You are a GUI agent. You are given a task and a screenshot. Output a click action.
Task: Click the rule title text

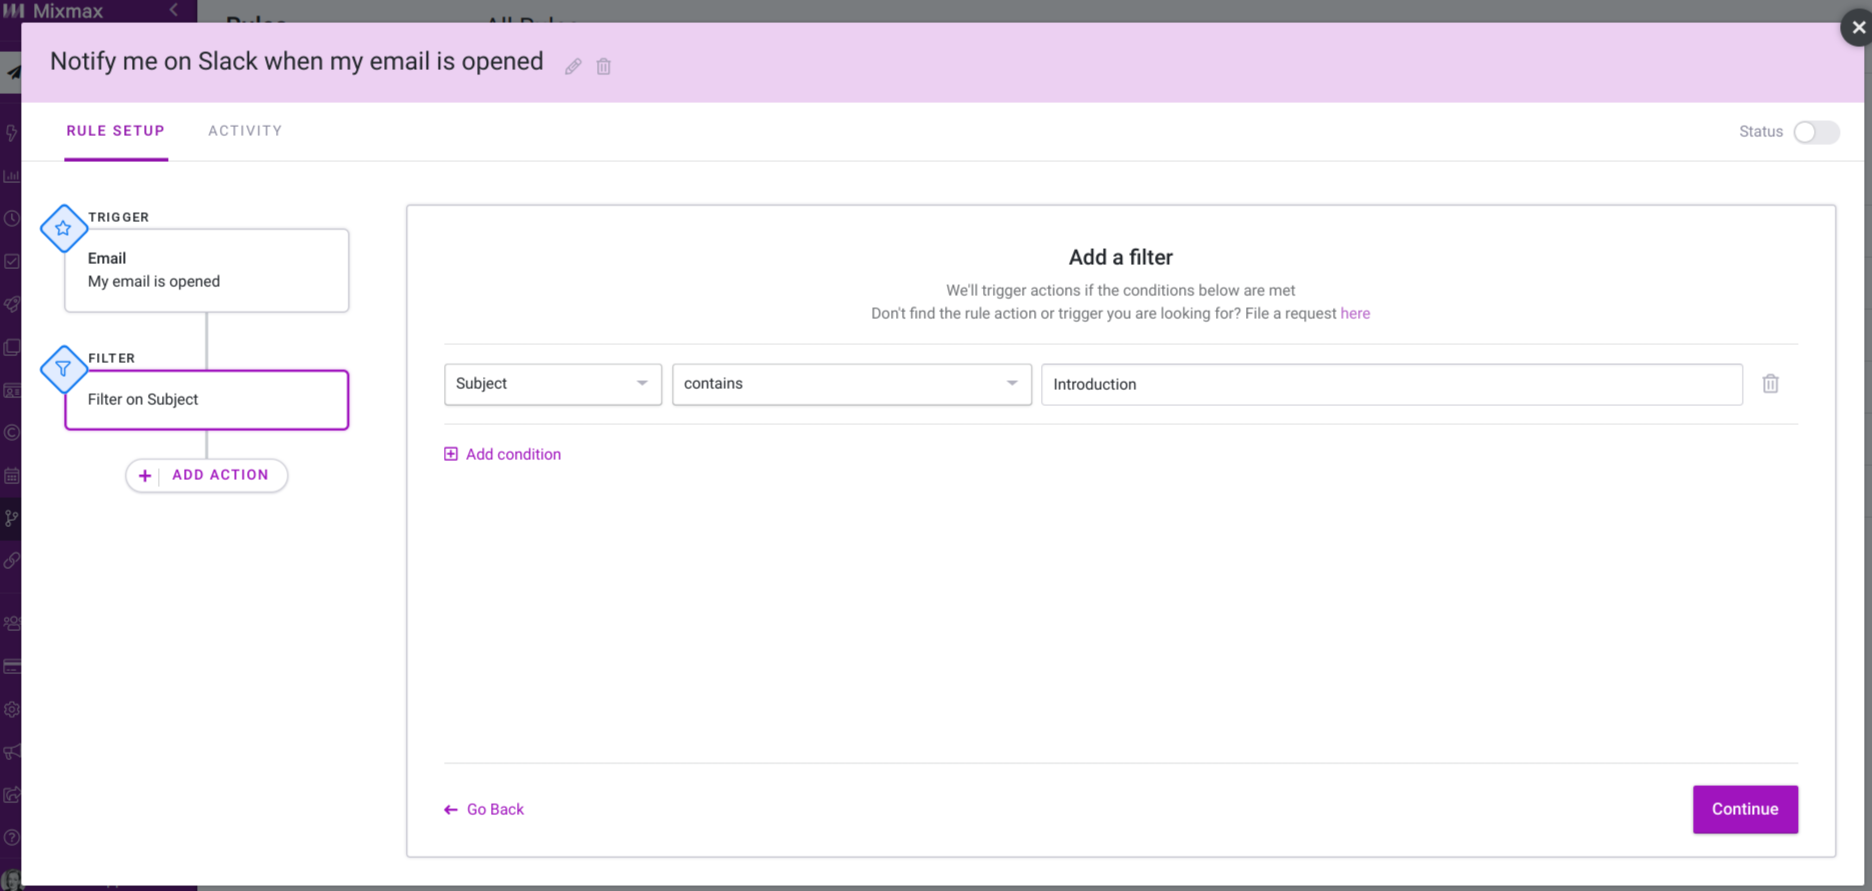point(297,61)
